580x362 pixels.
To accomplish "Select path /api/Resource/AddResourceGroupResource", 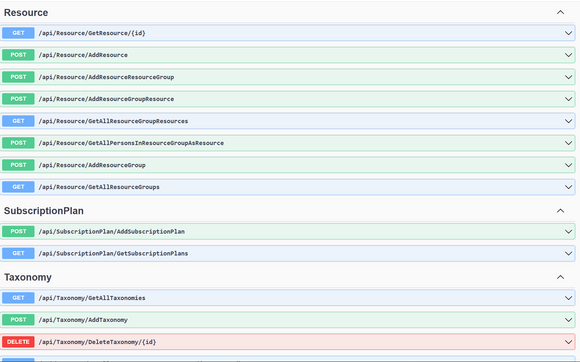I will click(x=106, y=99).
